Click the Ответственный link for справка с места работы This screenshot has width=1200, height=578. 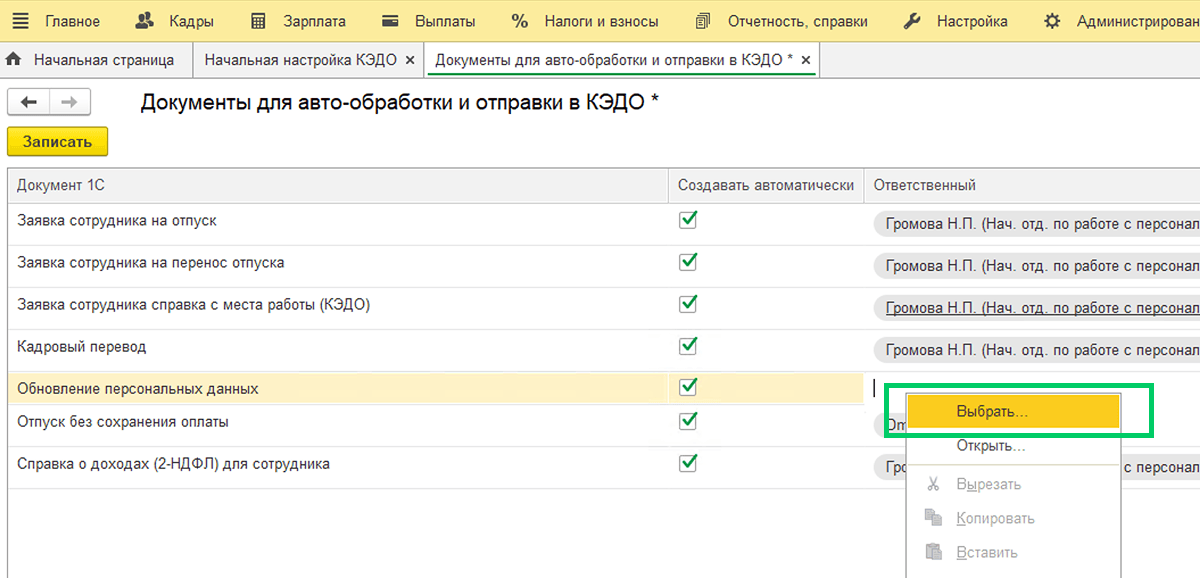(x=1042, y=308)
